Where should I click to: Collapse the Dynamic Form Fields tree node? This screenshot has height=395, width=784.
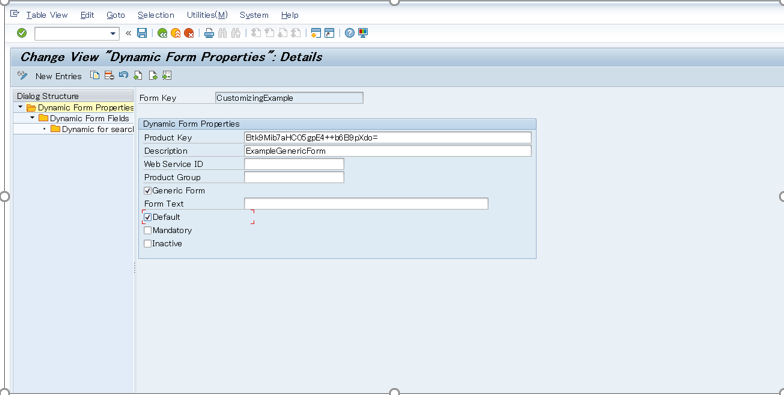[32, 118]
